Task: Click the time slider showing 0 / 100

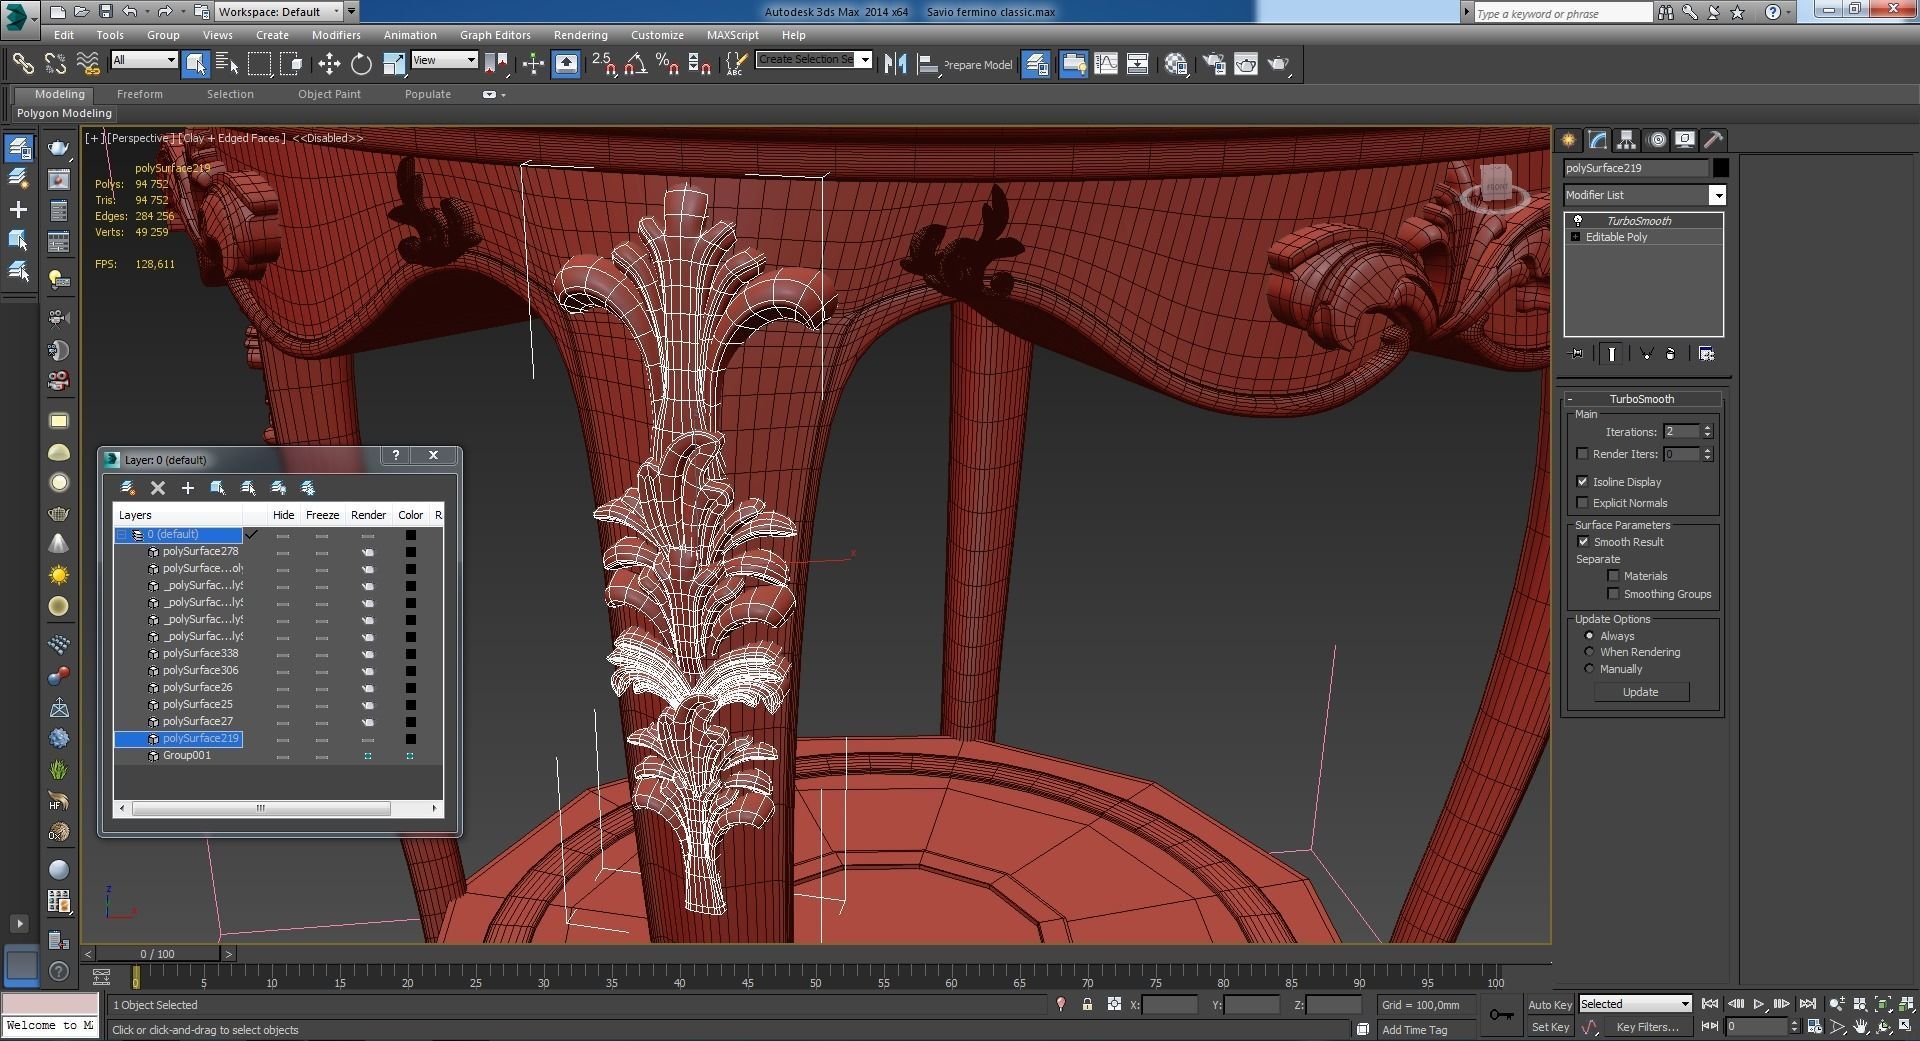Action: click(158, 954)
